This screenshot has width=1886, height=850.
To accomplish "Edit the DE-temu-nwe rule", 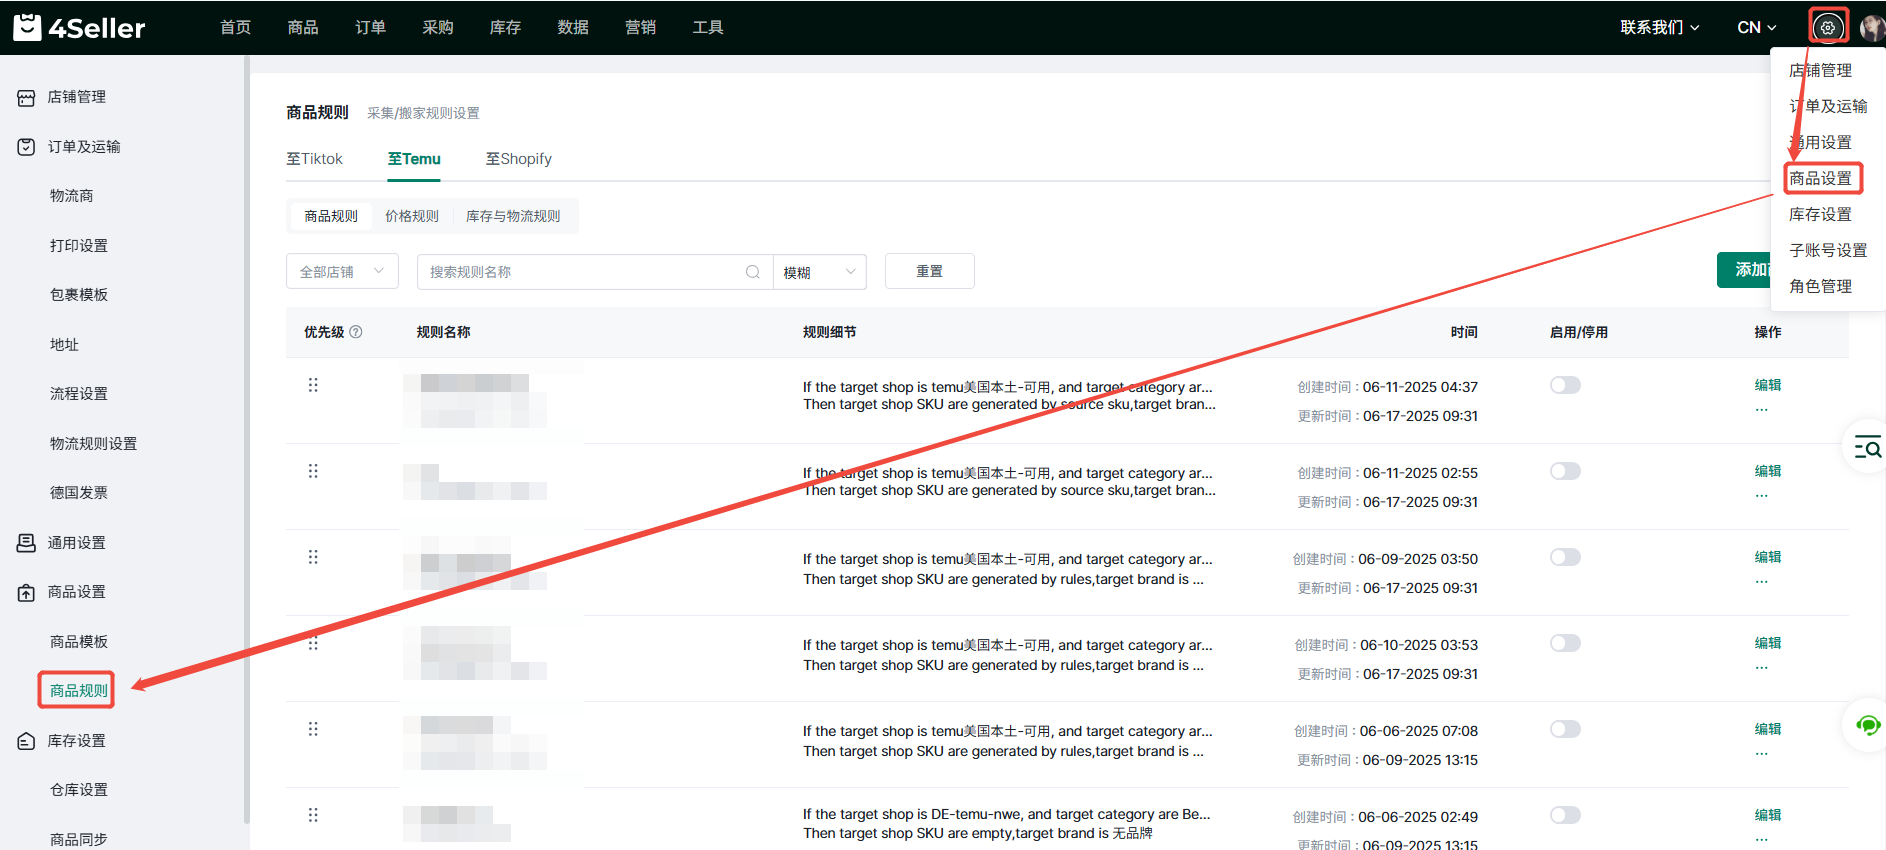I will click(x=1768, y=815).
